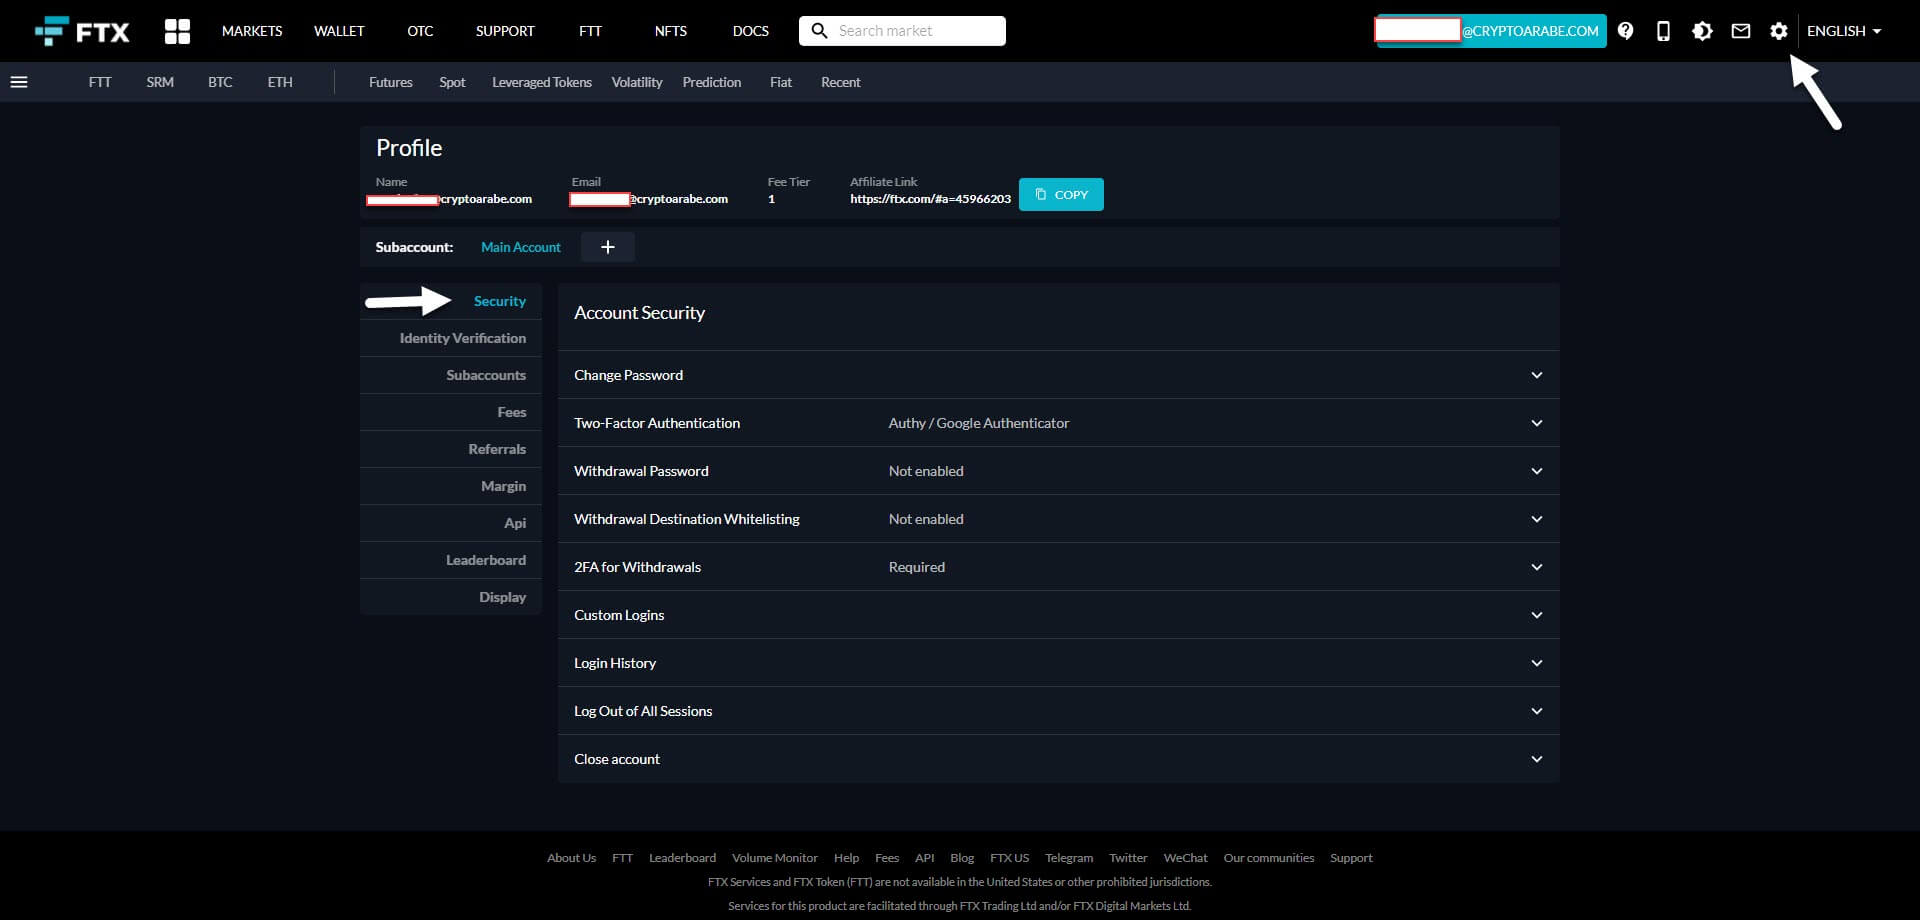Add a new subaccount with plus button

click(x=607, y=247)
